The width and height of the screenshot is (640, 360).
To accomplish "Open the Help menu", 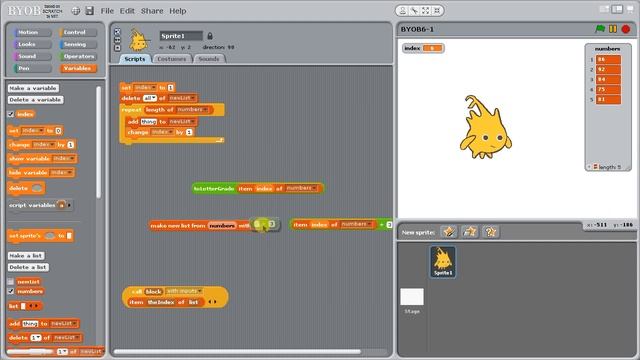I will coord(178,11).
